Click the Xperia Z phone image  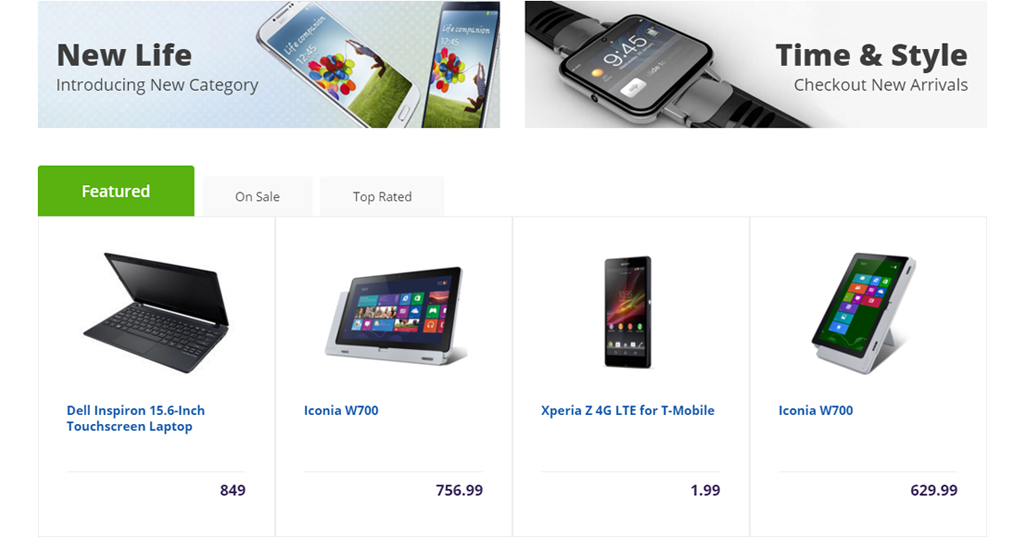(x=628, y=312)
